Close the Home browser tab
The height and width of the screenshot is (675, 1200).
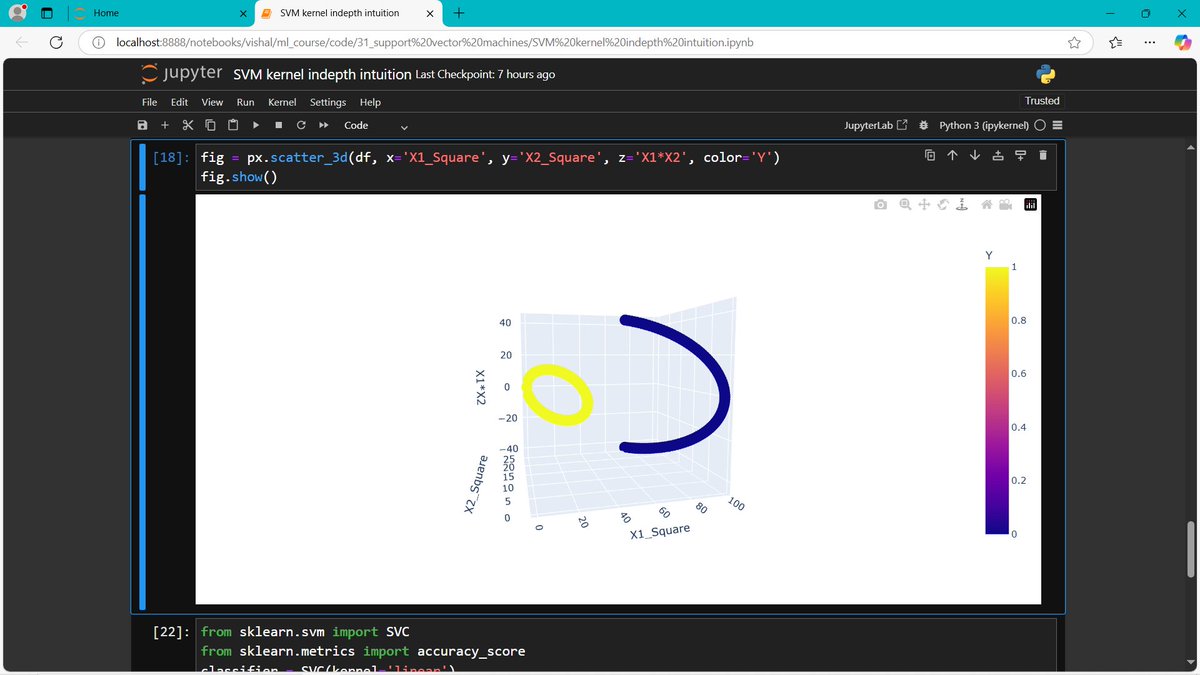click(243, 13)
